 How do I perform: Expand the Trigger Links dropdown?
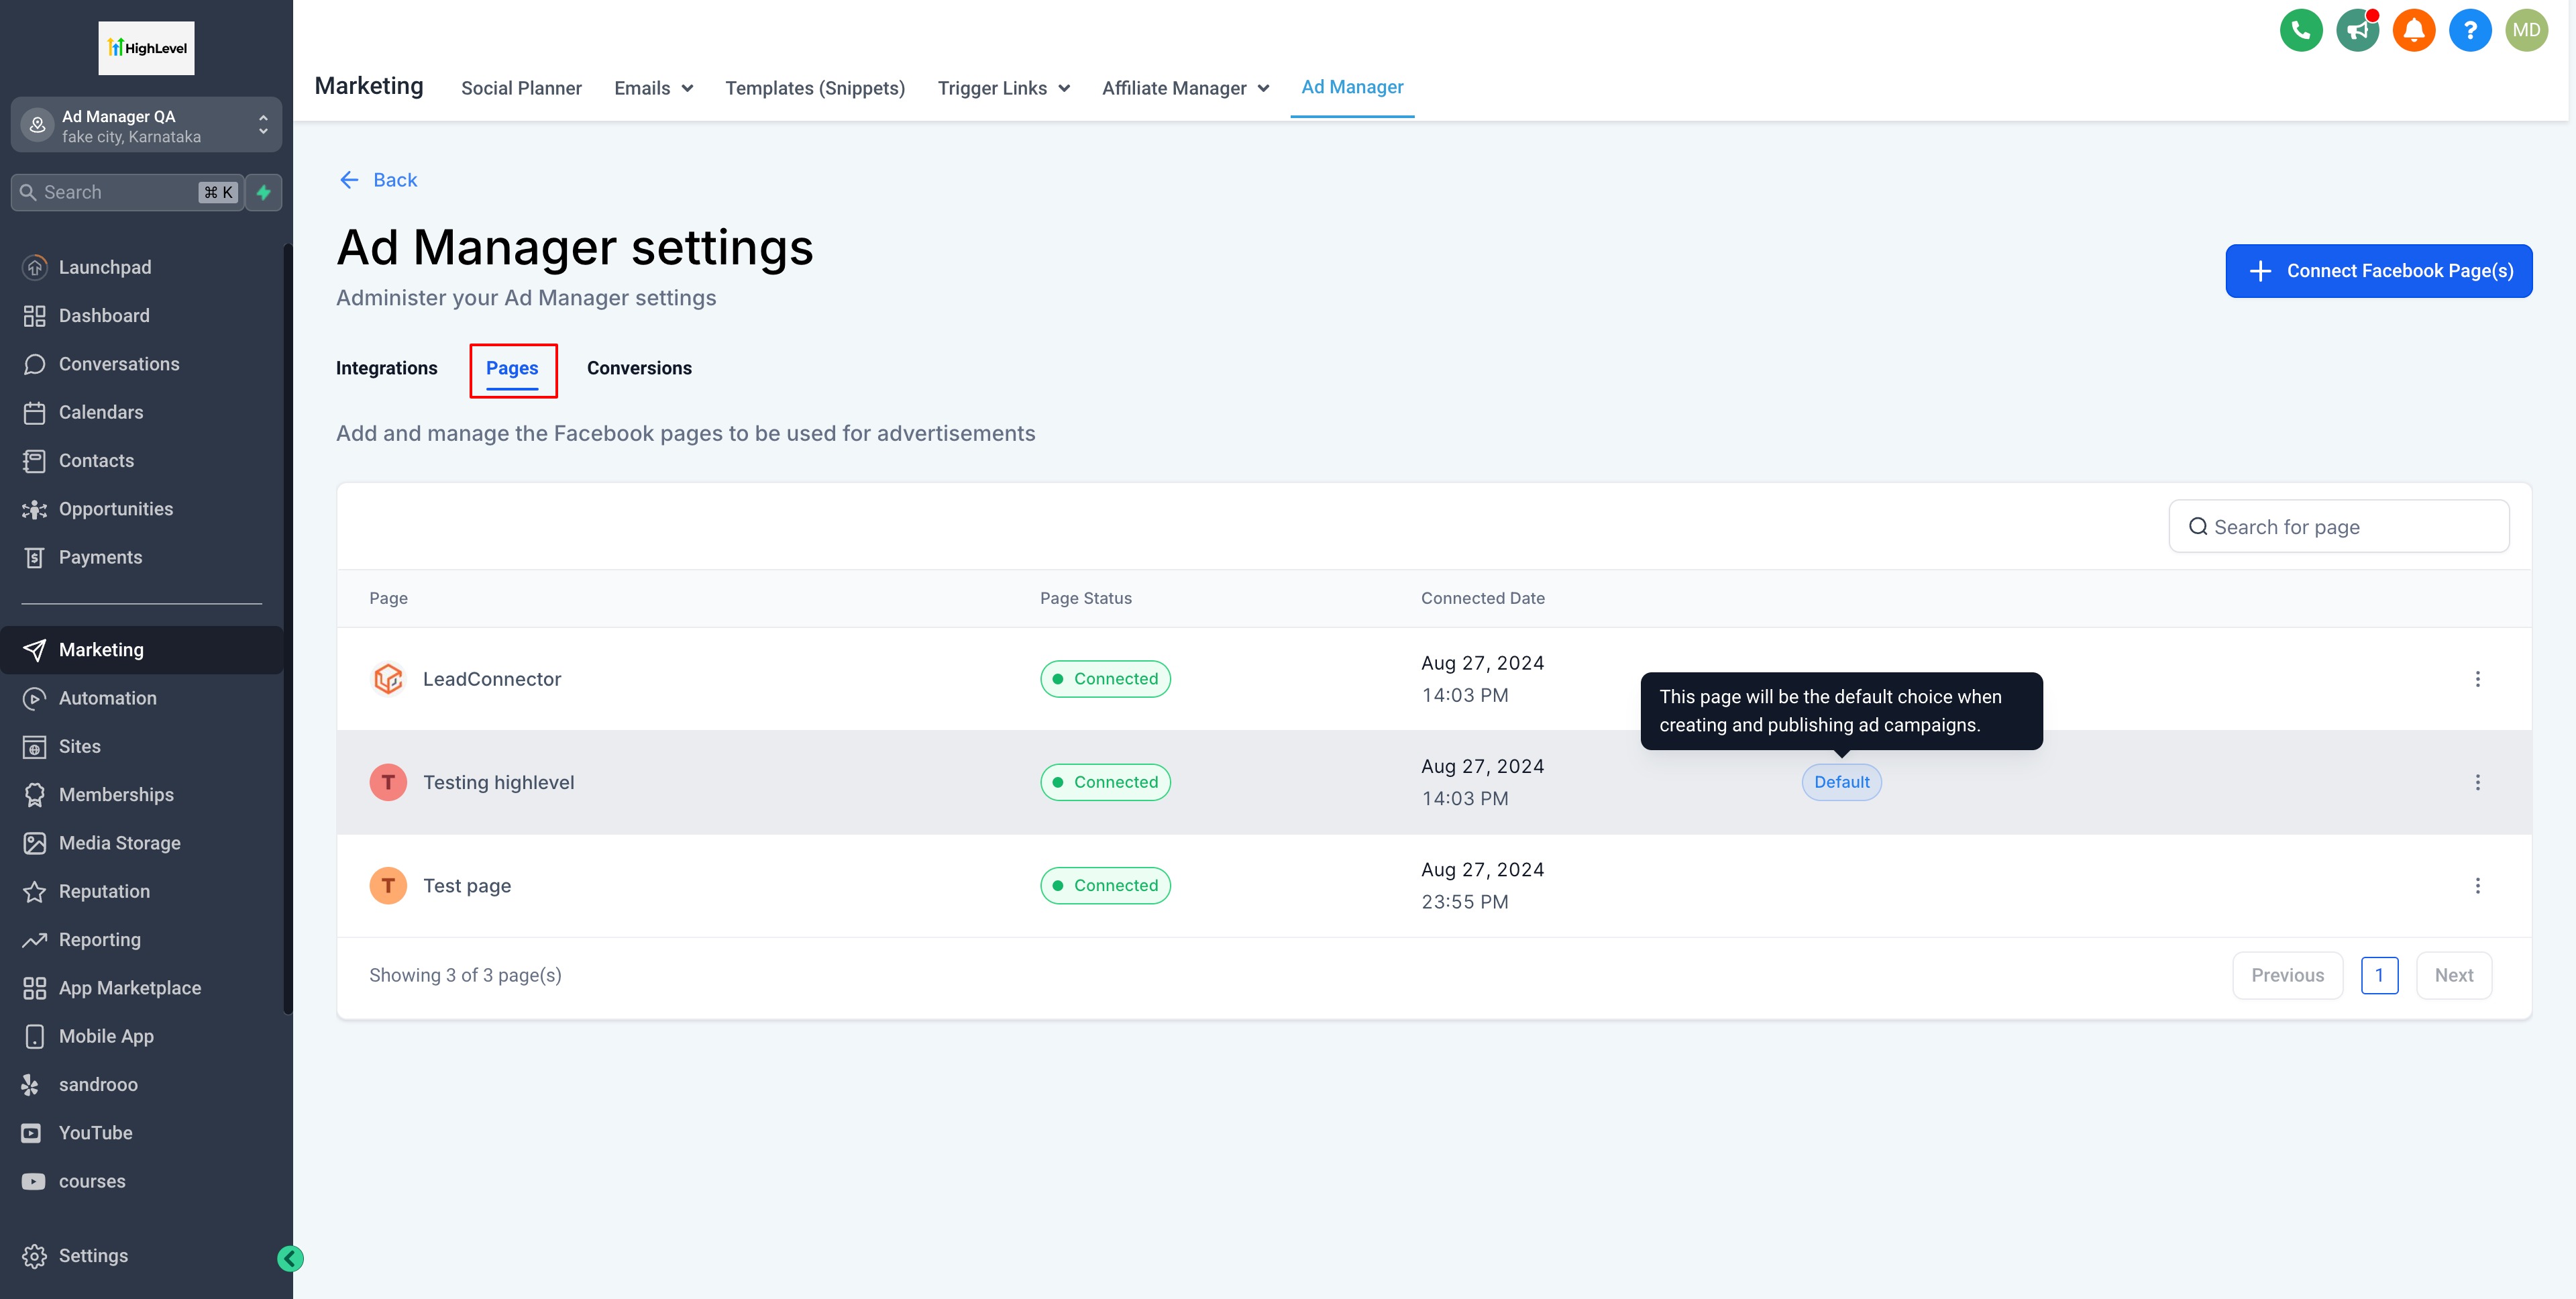pyautogui.click(x=1003, y=88)
